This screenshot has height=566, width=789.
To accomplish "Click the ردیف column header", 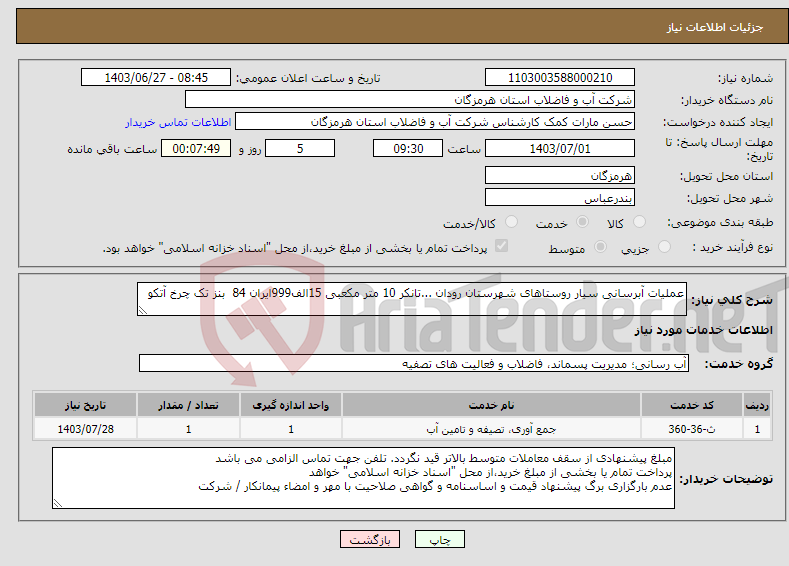I will pos(757,405).
